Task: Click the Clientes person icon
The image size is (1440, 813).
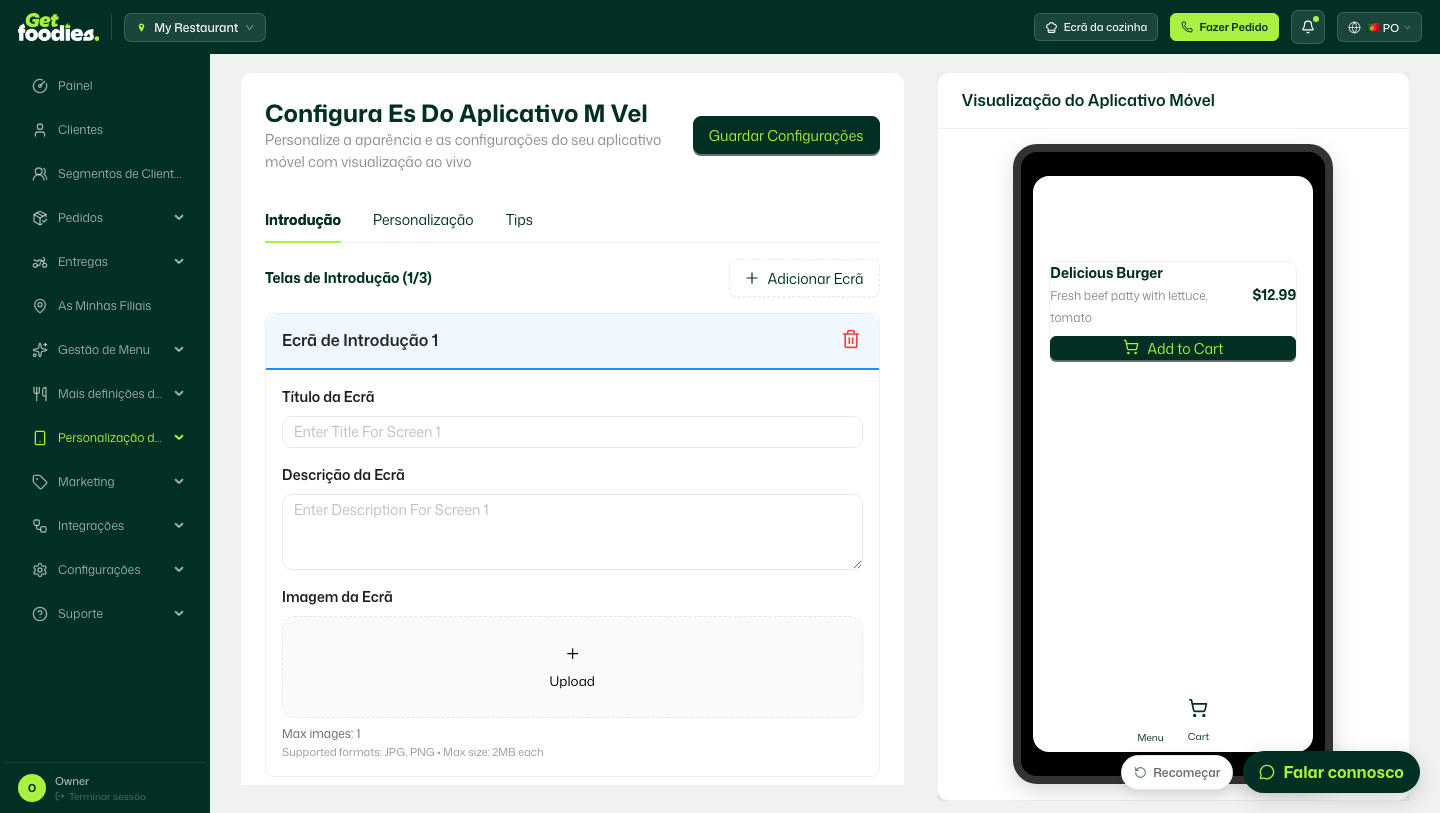Action: [x=40, y=130]
